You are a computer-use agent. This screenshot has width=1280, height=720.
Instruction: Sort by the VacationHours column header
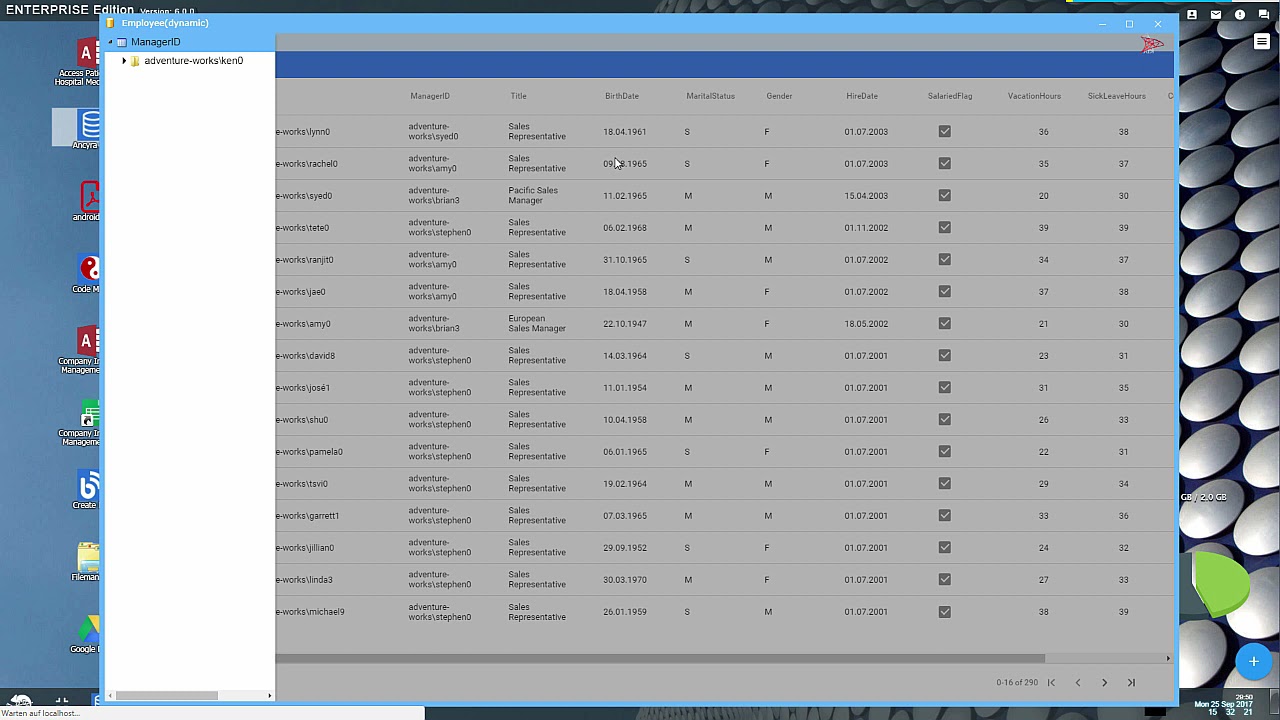1034,96
